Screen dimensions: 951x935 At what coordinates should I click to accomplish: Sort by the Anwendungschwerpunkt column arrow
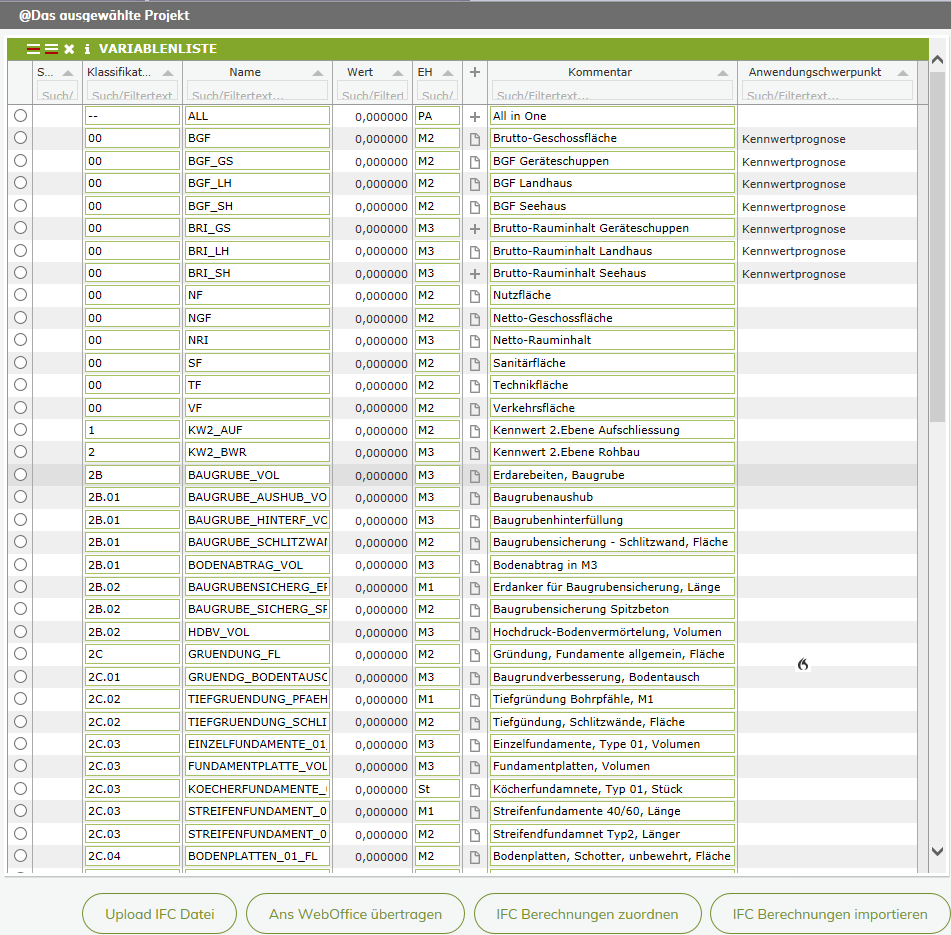coord(903,73)
